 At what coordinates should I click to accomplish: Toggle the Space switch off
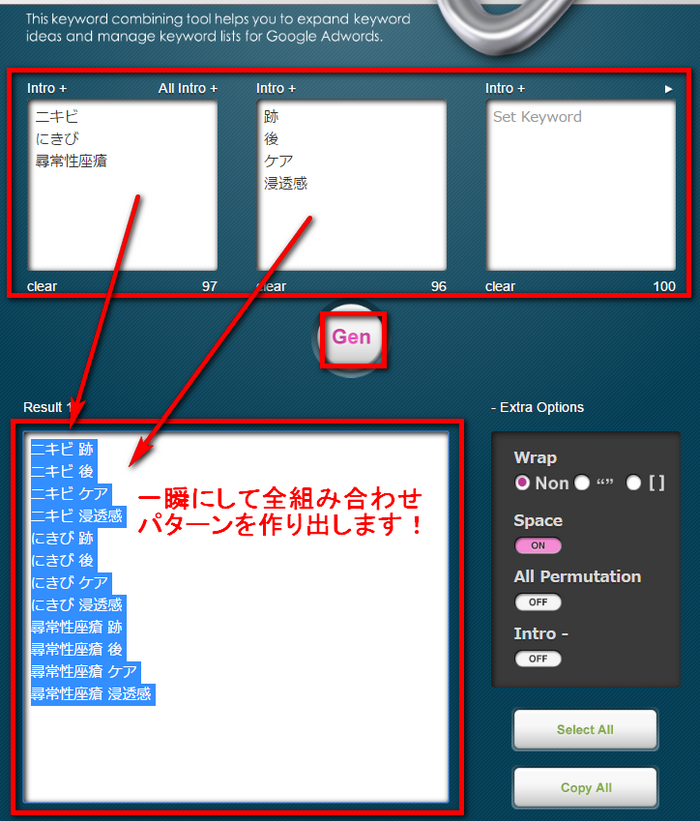click(538, 546)
